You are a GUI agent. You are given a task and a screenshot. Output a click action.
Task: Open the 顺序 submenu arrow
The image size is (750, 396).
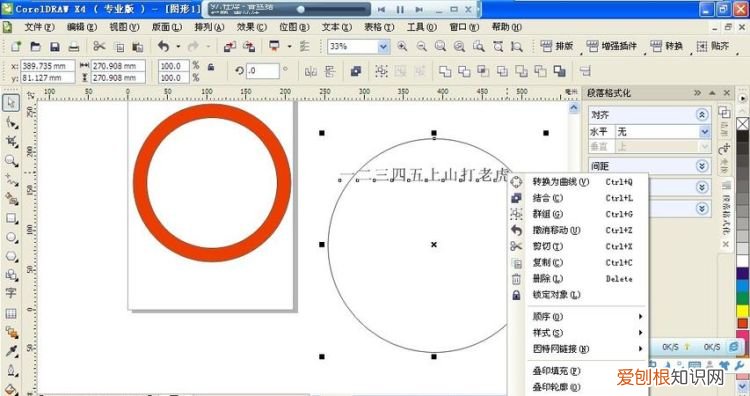pyautogui.click(x=640, y=316)
